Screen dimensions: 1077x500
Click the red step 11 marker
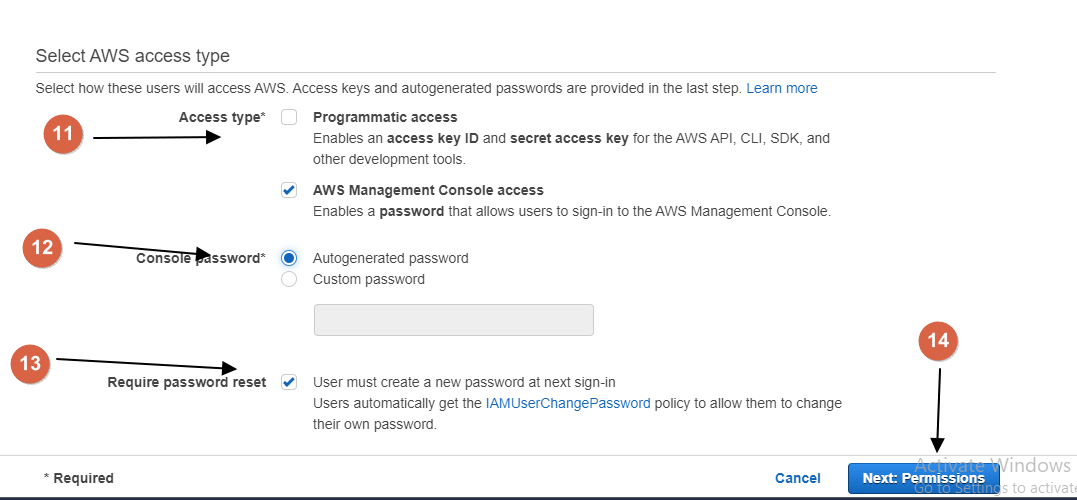64,134
